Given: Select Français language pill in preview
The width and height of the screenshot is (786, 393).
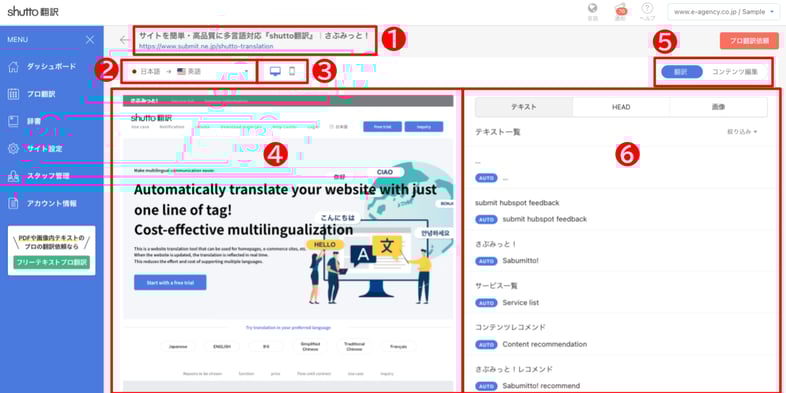Looking at the screenshot, I should point(399,346).
